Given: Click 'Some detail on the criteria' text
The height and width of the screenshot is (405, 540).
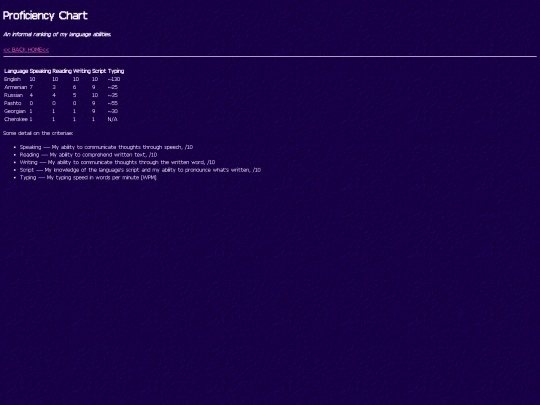Looking at the screenshot, I should (x=38, y=133).
